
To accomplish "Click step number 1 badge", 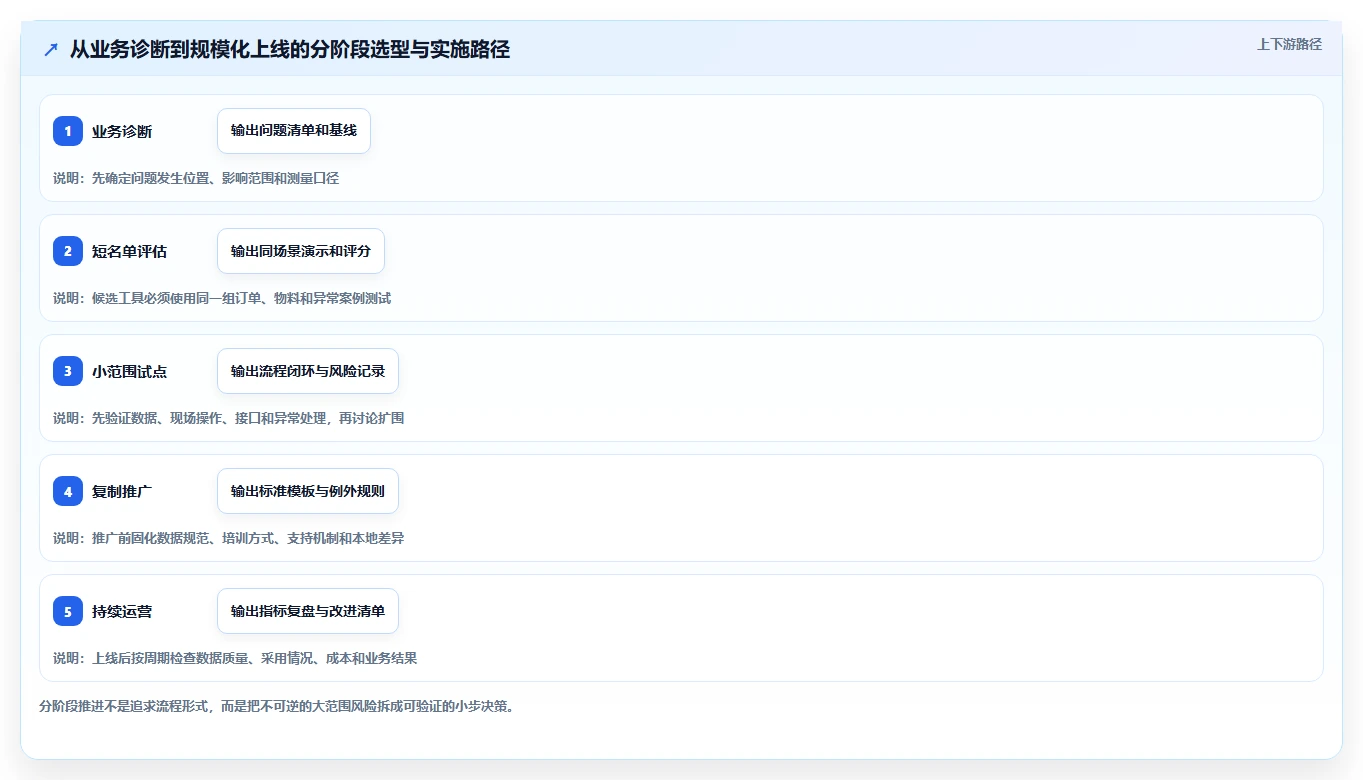I will tap(68, 131).
